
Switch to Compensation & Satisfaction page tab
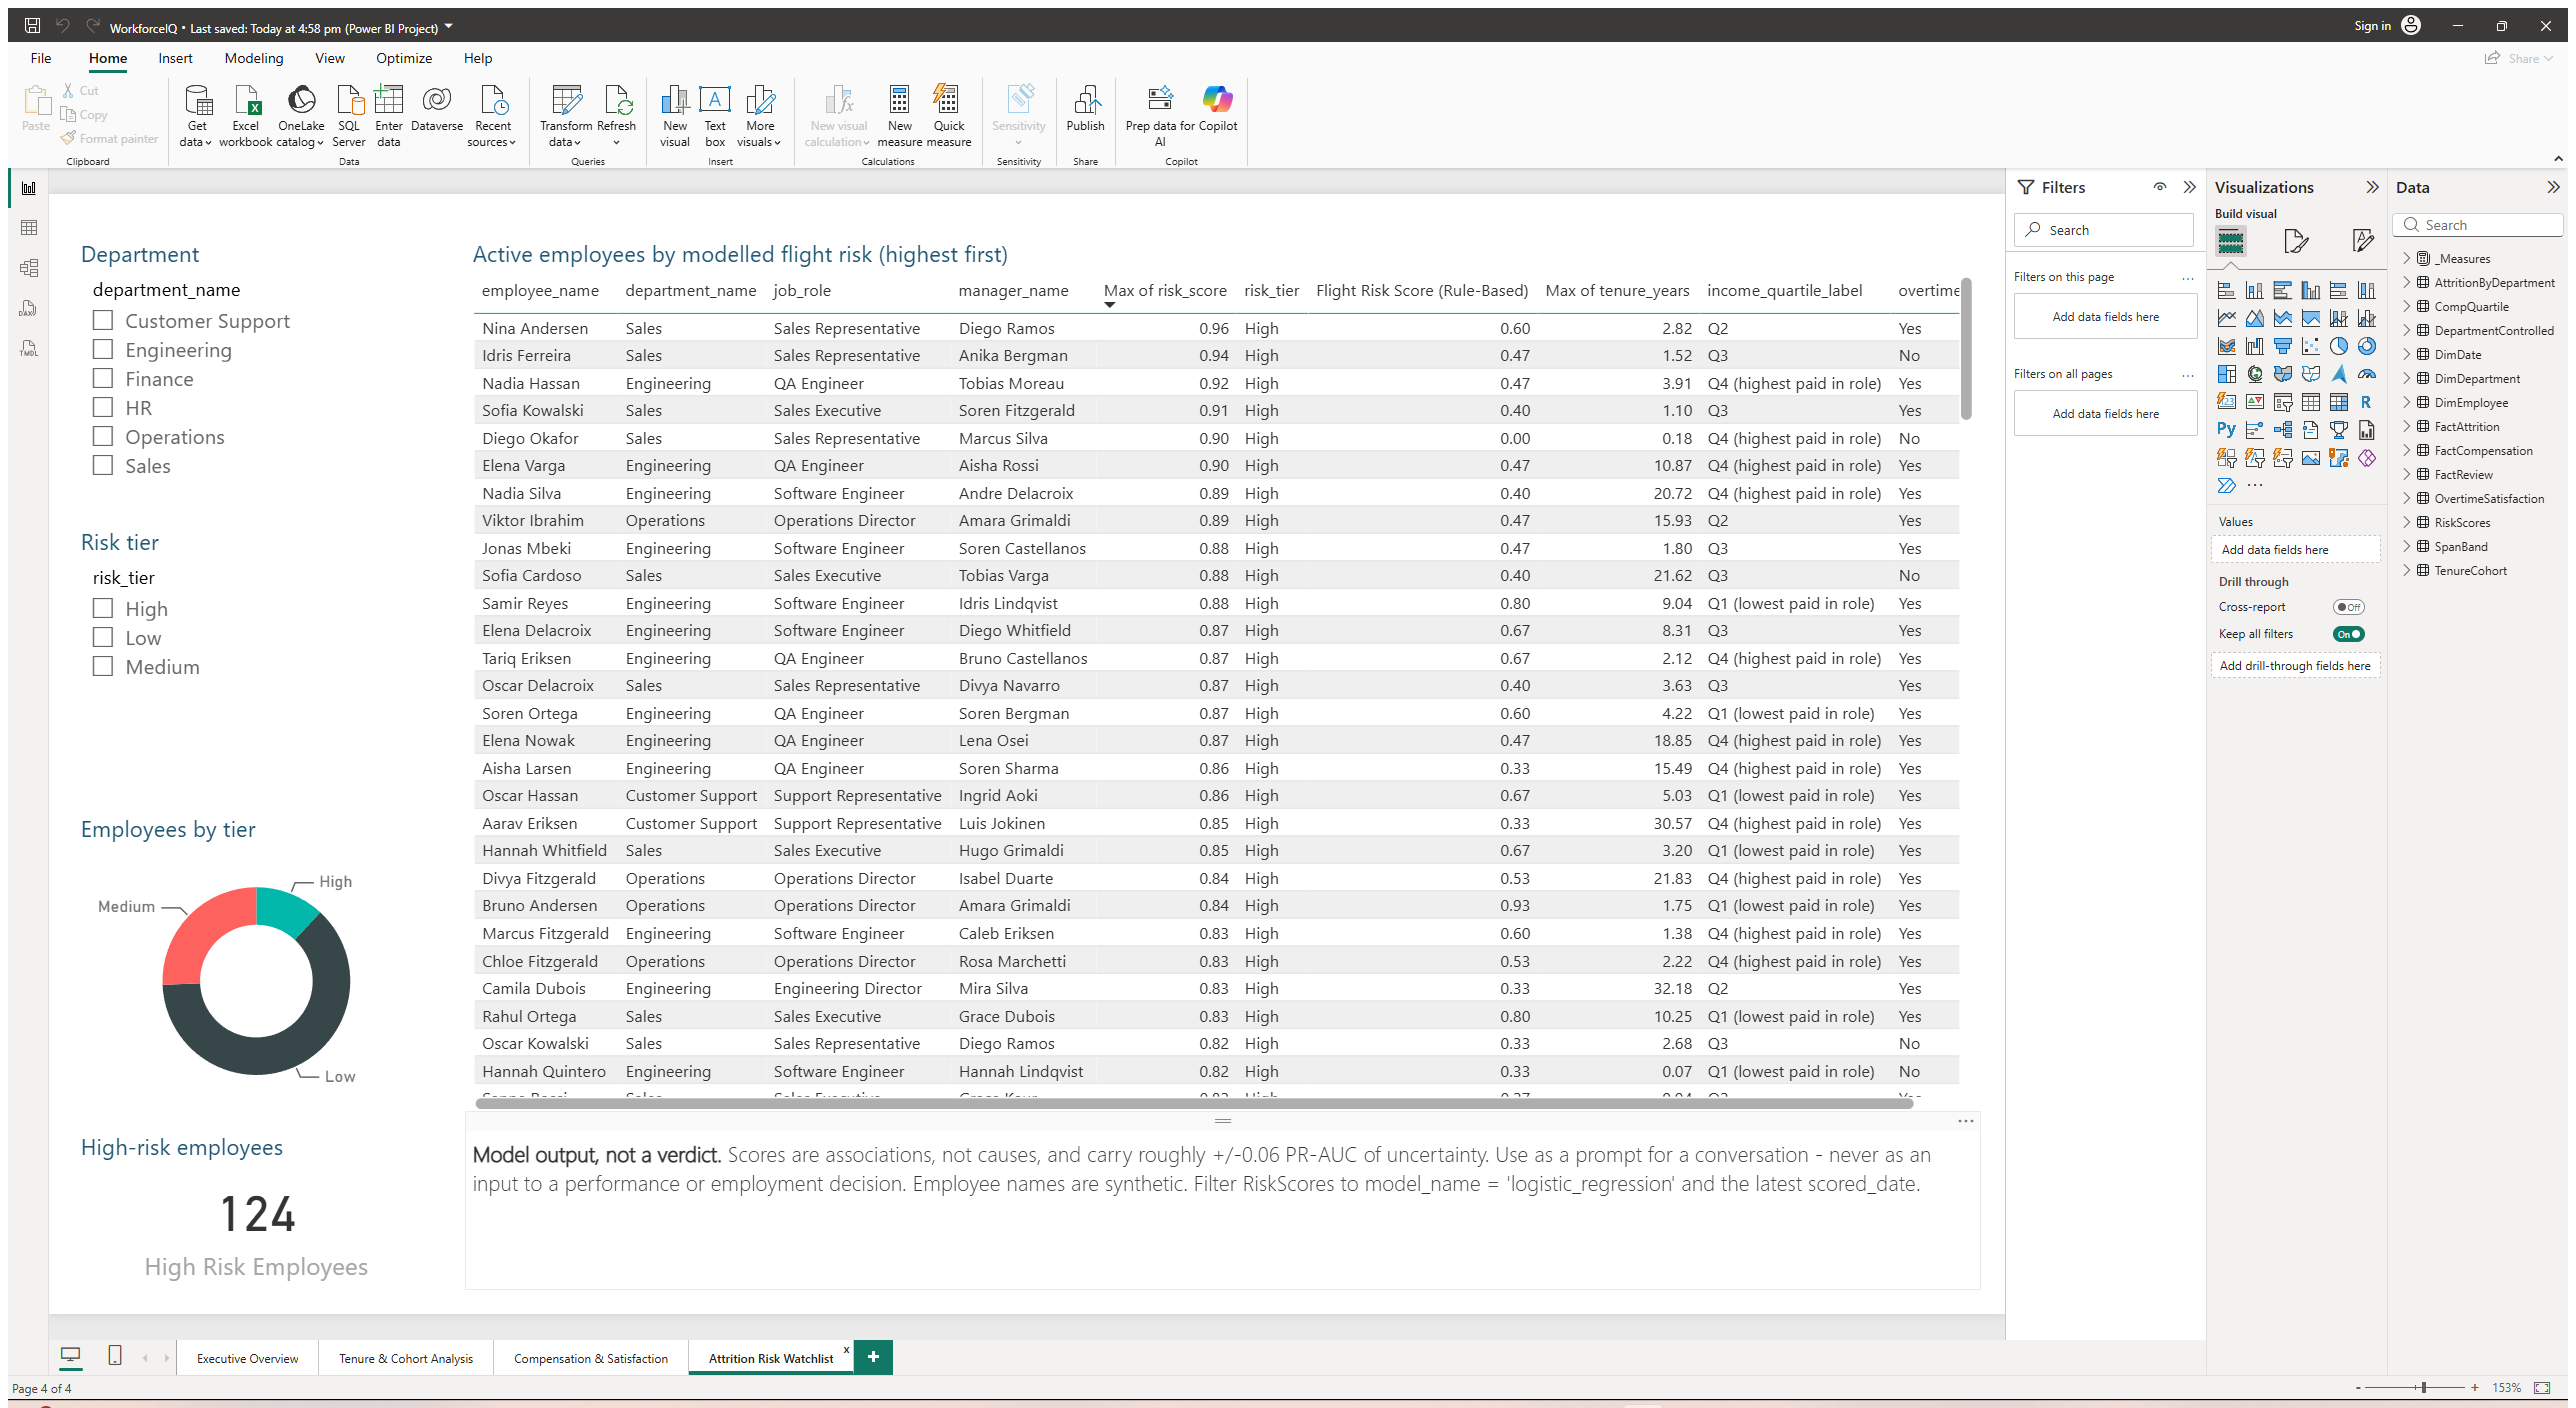(x=591, y=1358)
